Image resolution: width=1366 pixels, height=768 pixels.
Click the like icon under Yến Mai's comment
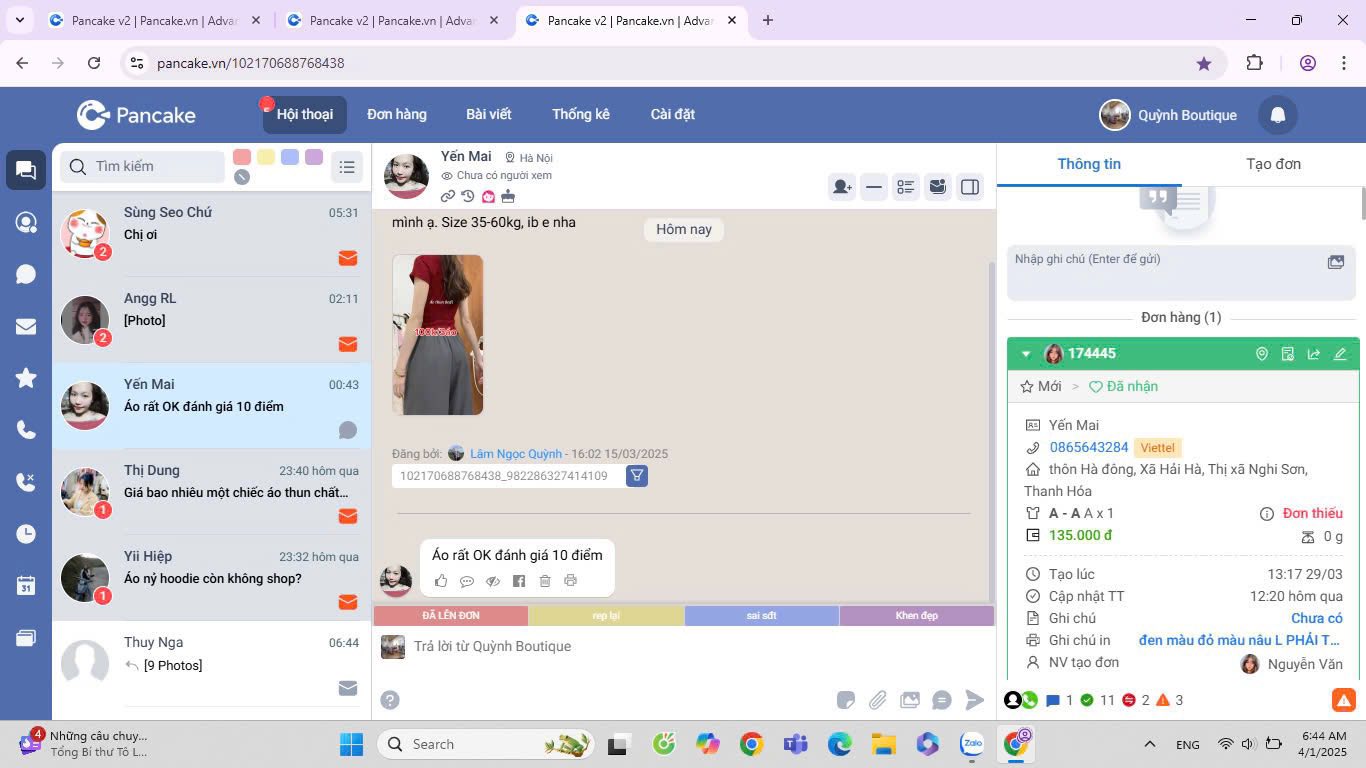441,581
